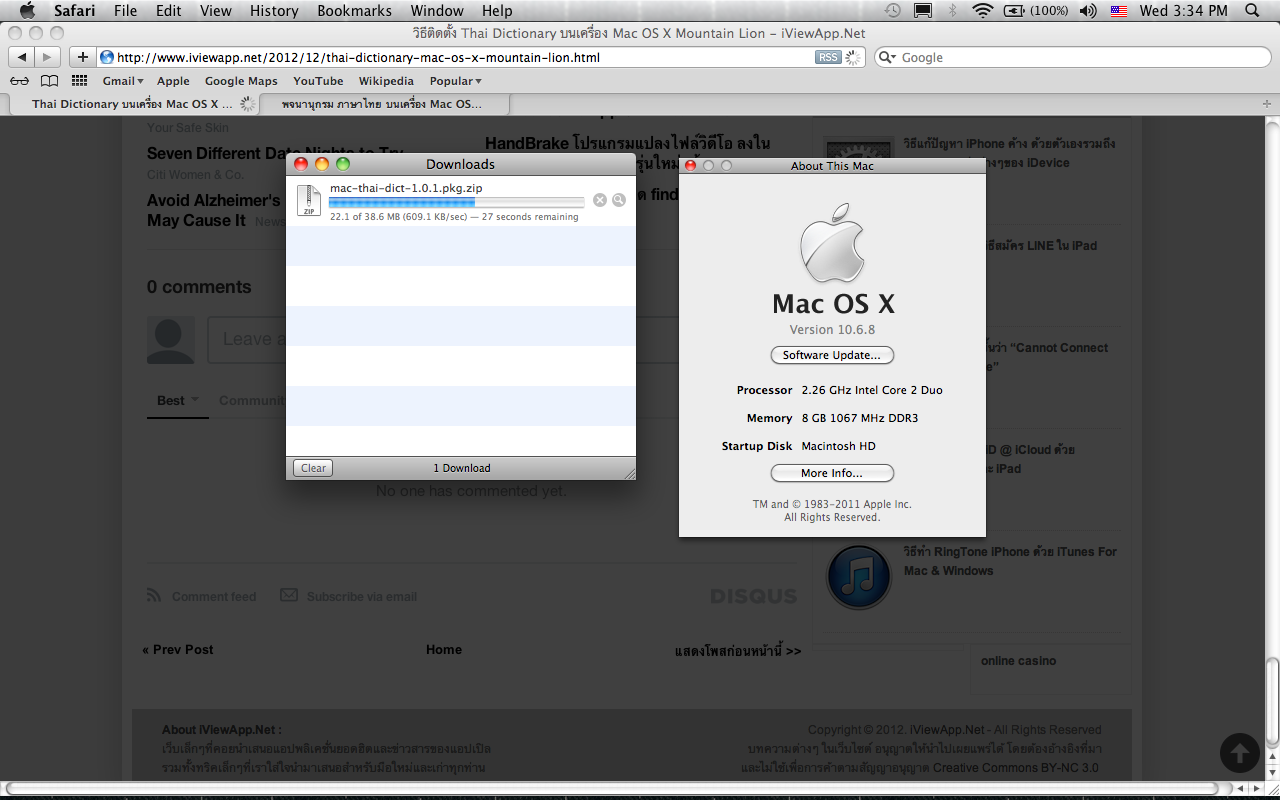Screen dimensions: 1280x800
Task: Open the US flag input source menu
Action: [1119, 11]
